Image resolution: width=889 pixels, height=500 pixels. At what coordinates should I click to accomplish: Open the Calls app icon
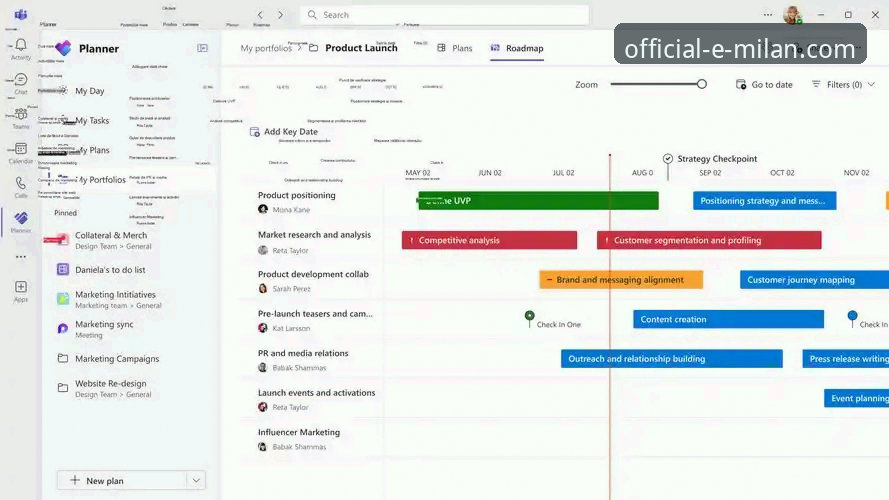pyautogui.click(x=20, y=186)
